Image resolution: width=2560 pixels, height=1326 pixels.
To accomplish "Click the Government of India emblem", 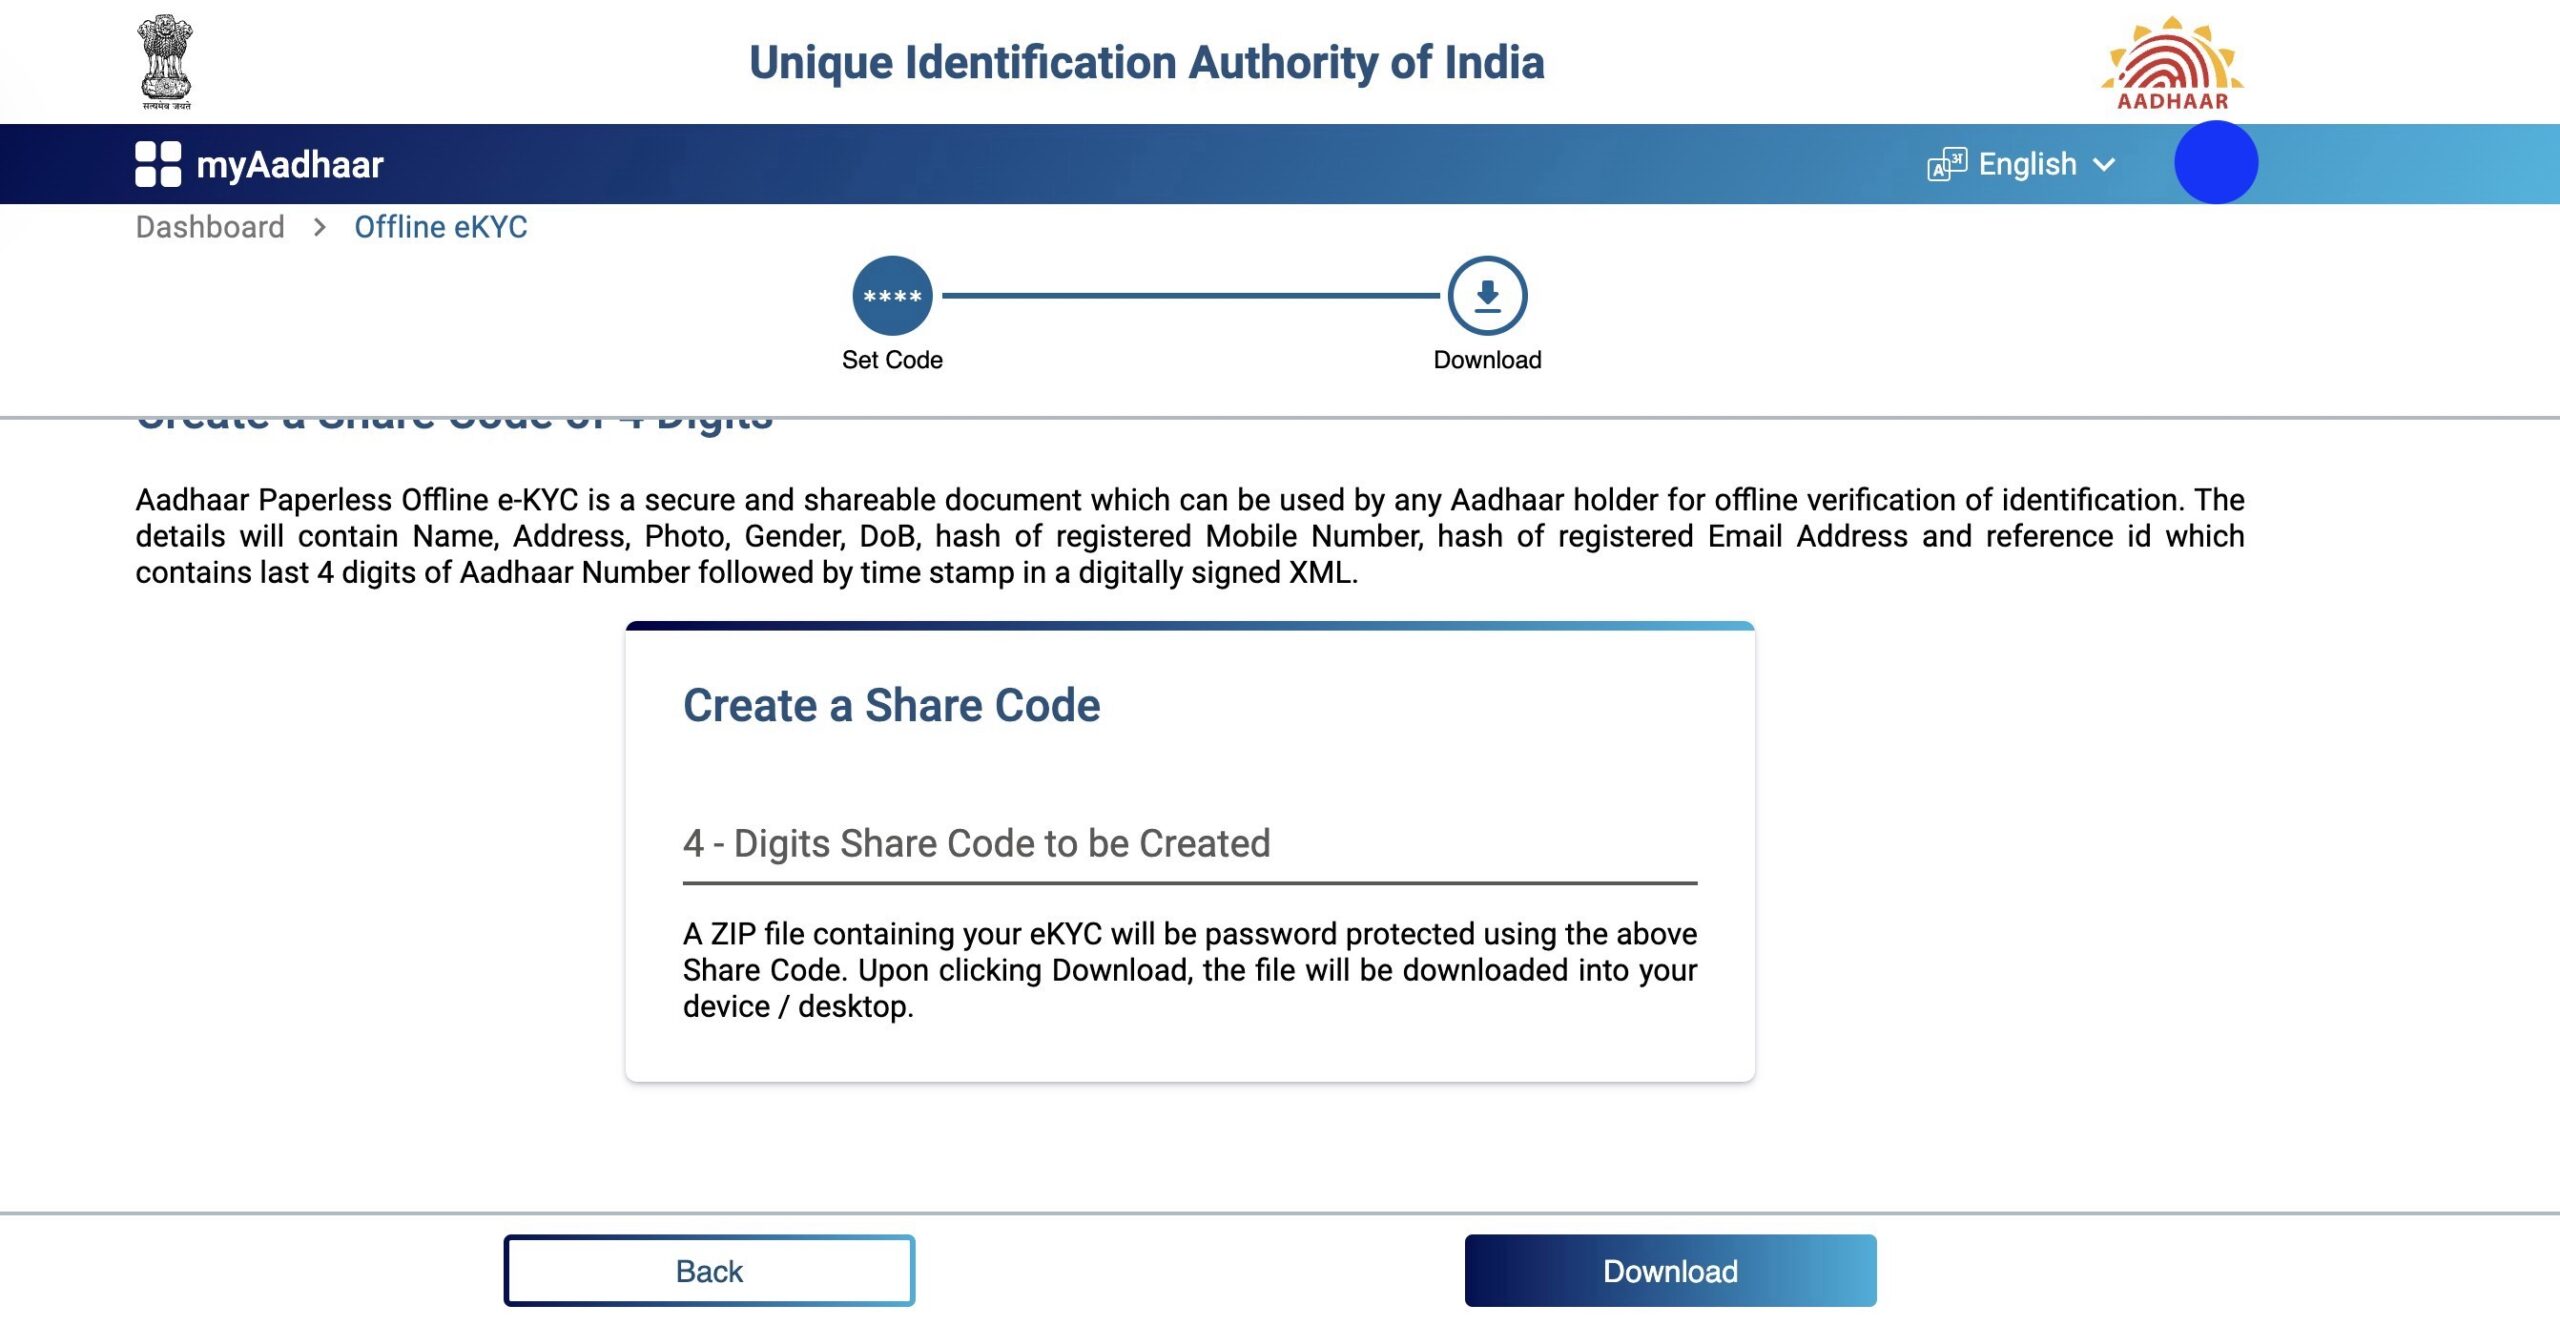I will 165,61.
